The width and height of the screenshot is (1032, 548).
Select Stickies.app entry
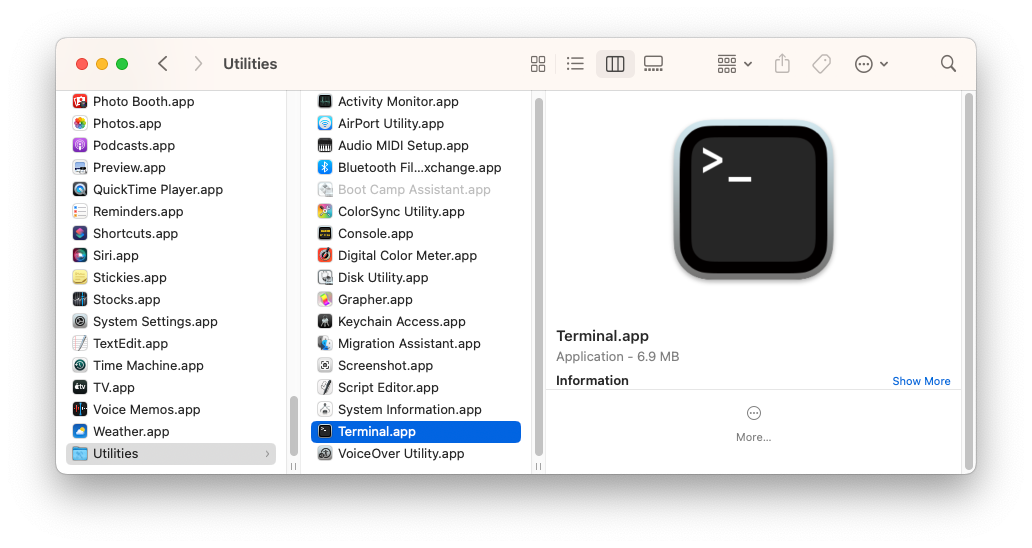click(x=130, y=278)
